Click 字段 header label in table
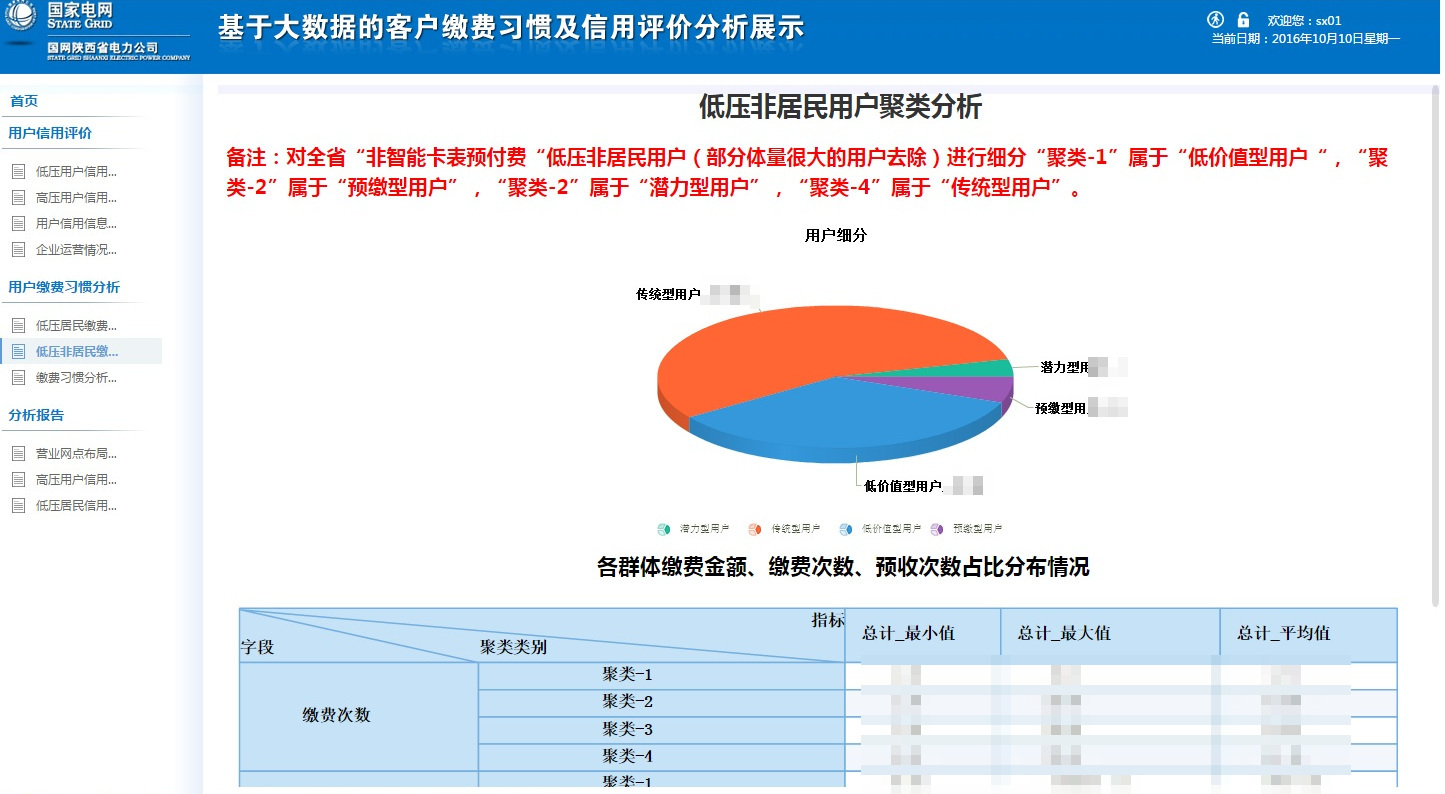Screen dimensions: 1445x794 (x=257, y=647)
